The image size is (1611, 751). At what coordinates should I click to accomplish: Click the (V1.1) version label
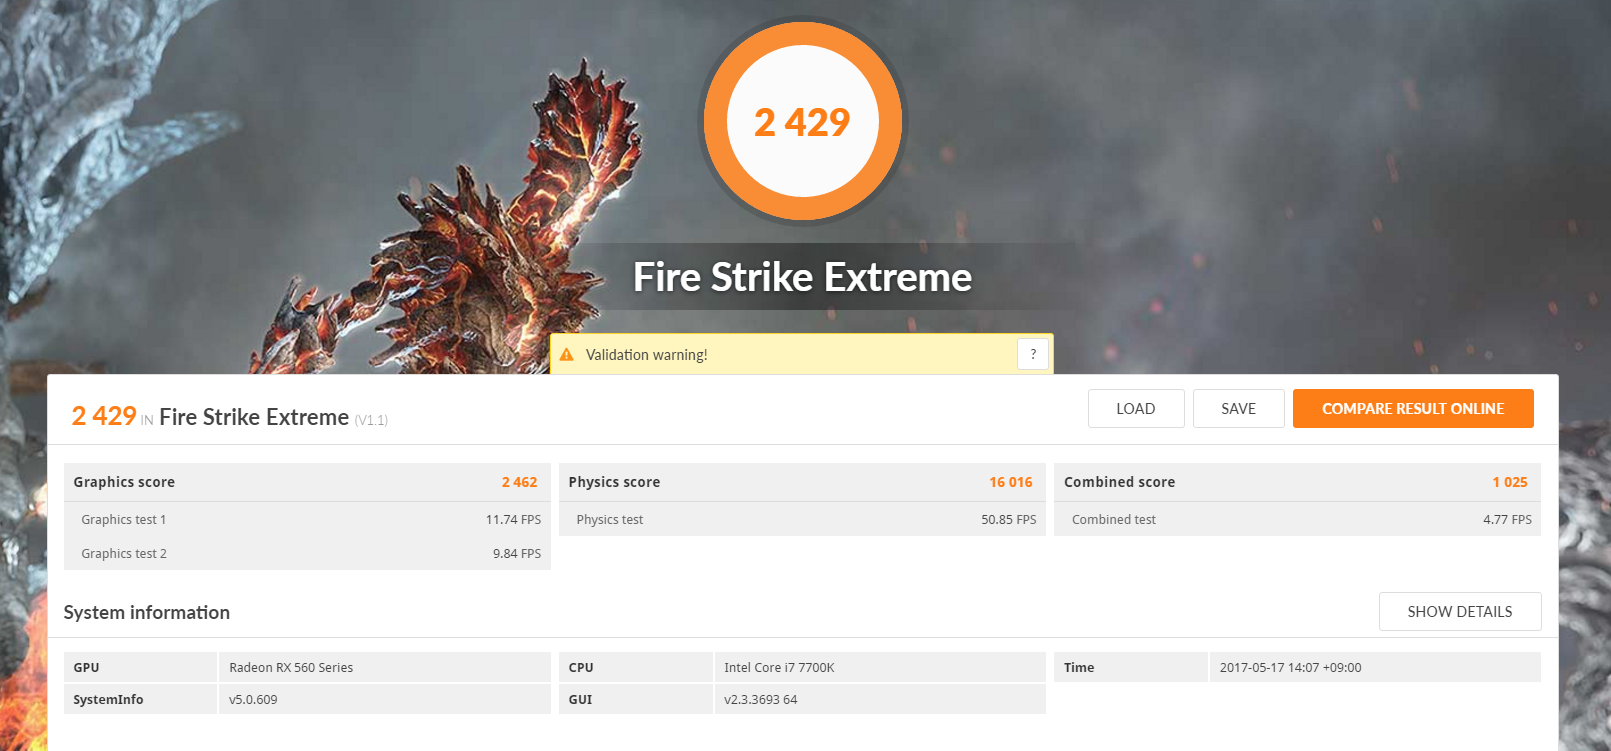pyautogui.click(x=371, y=420)
